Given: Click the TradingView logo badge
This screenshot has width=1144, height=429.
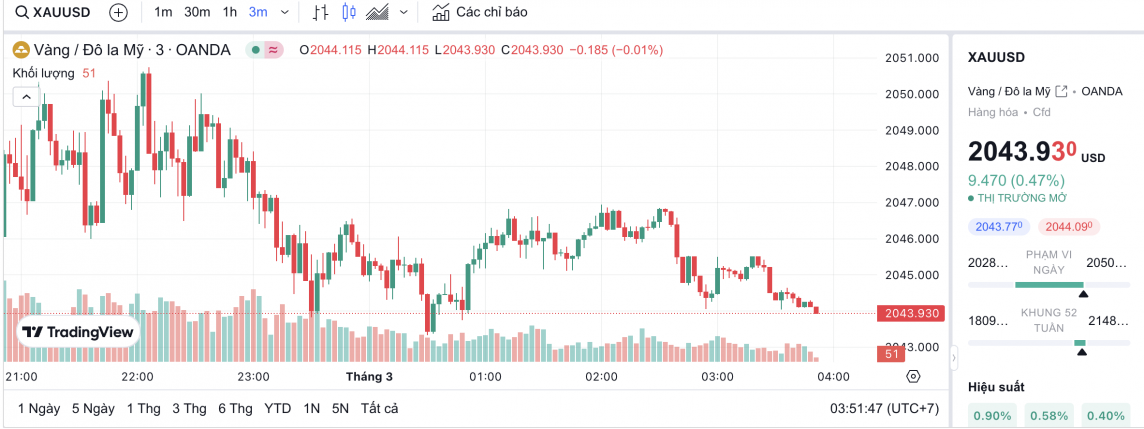Looking at the screenshot, I should [x=78, y=333].
